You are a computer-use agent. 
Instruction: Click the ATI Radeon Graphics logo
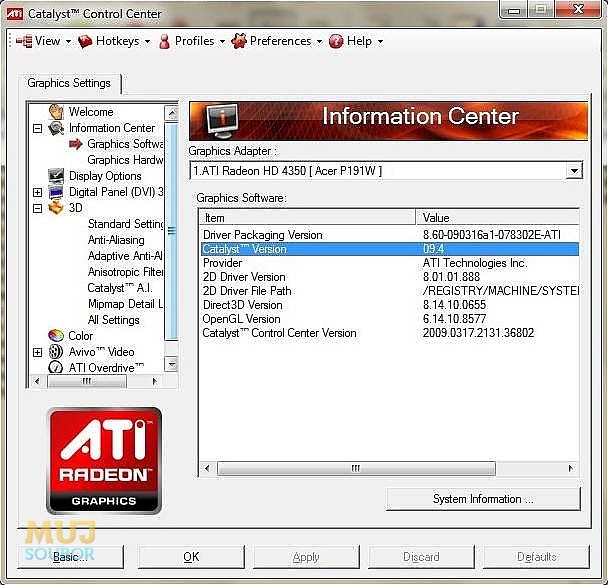pyautogui.click(x=104, y=461)
